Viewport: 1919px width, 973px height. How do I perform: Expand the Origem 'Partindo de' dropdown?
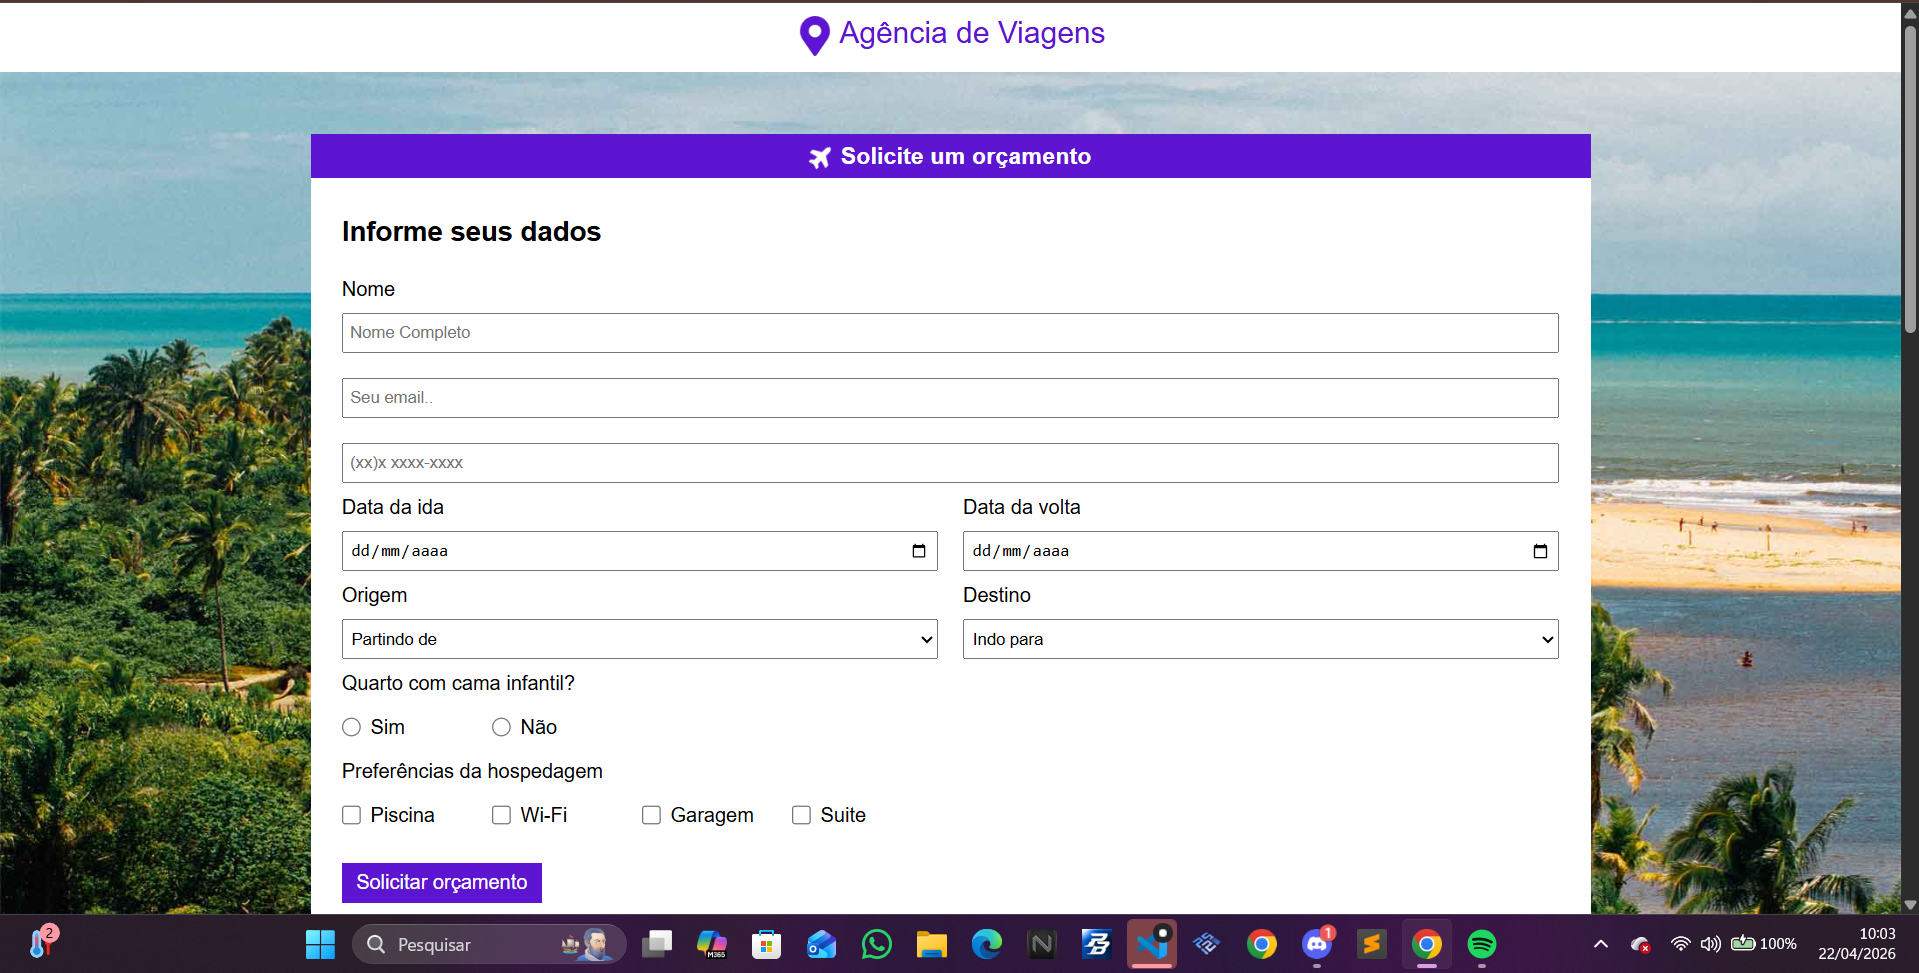[640, 639]
